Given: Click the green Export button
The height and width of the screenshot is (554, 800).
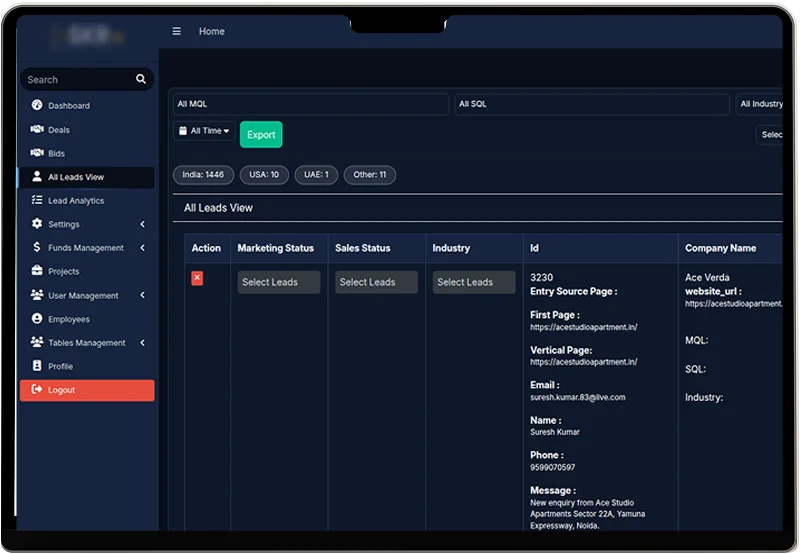Looking at the screenshot, I should pyautogui.click(x=261, y=135).
